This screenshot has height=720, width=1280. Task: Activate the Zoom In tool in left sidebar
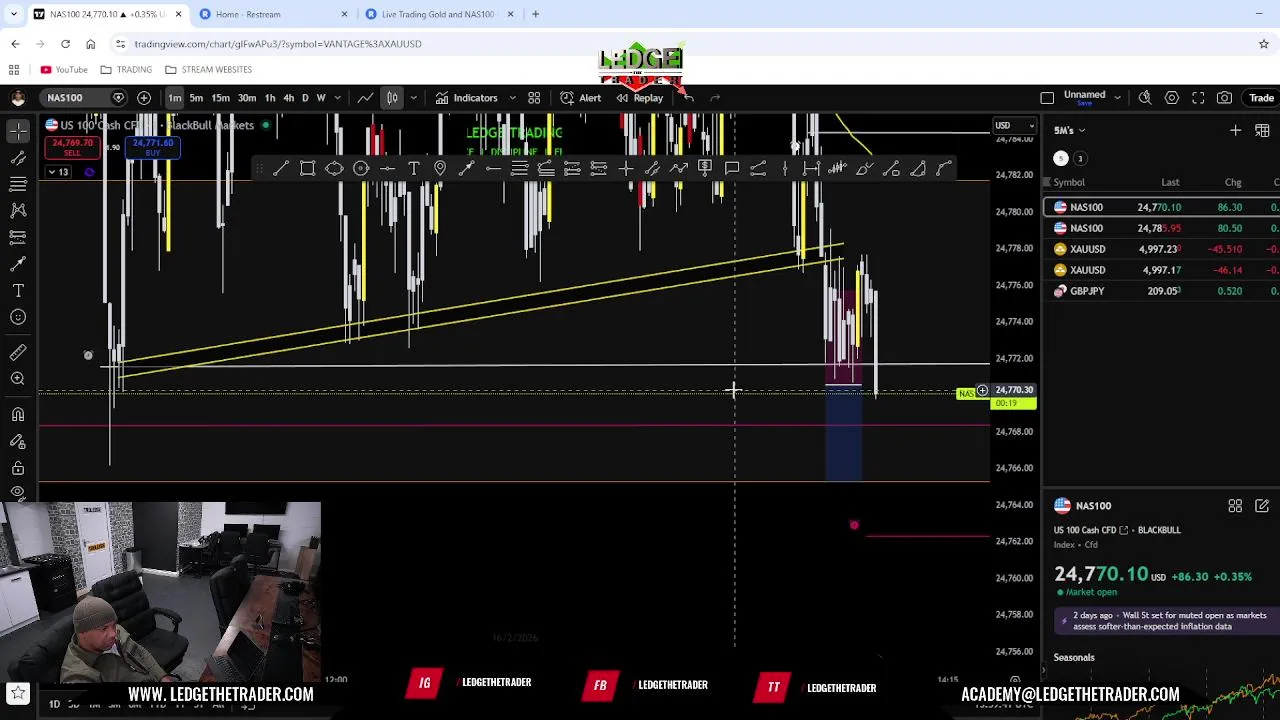click(x=18, y=379)
